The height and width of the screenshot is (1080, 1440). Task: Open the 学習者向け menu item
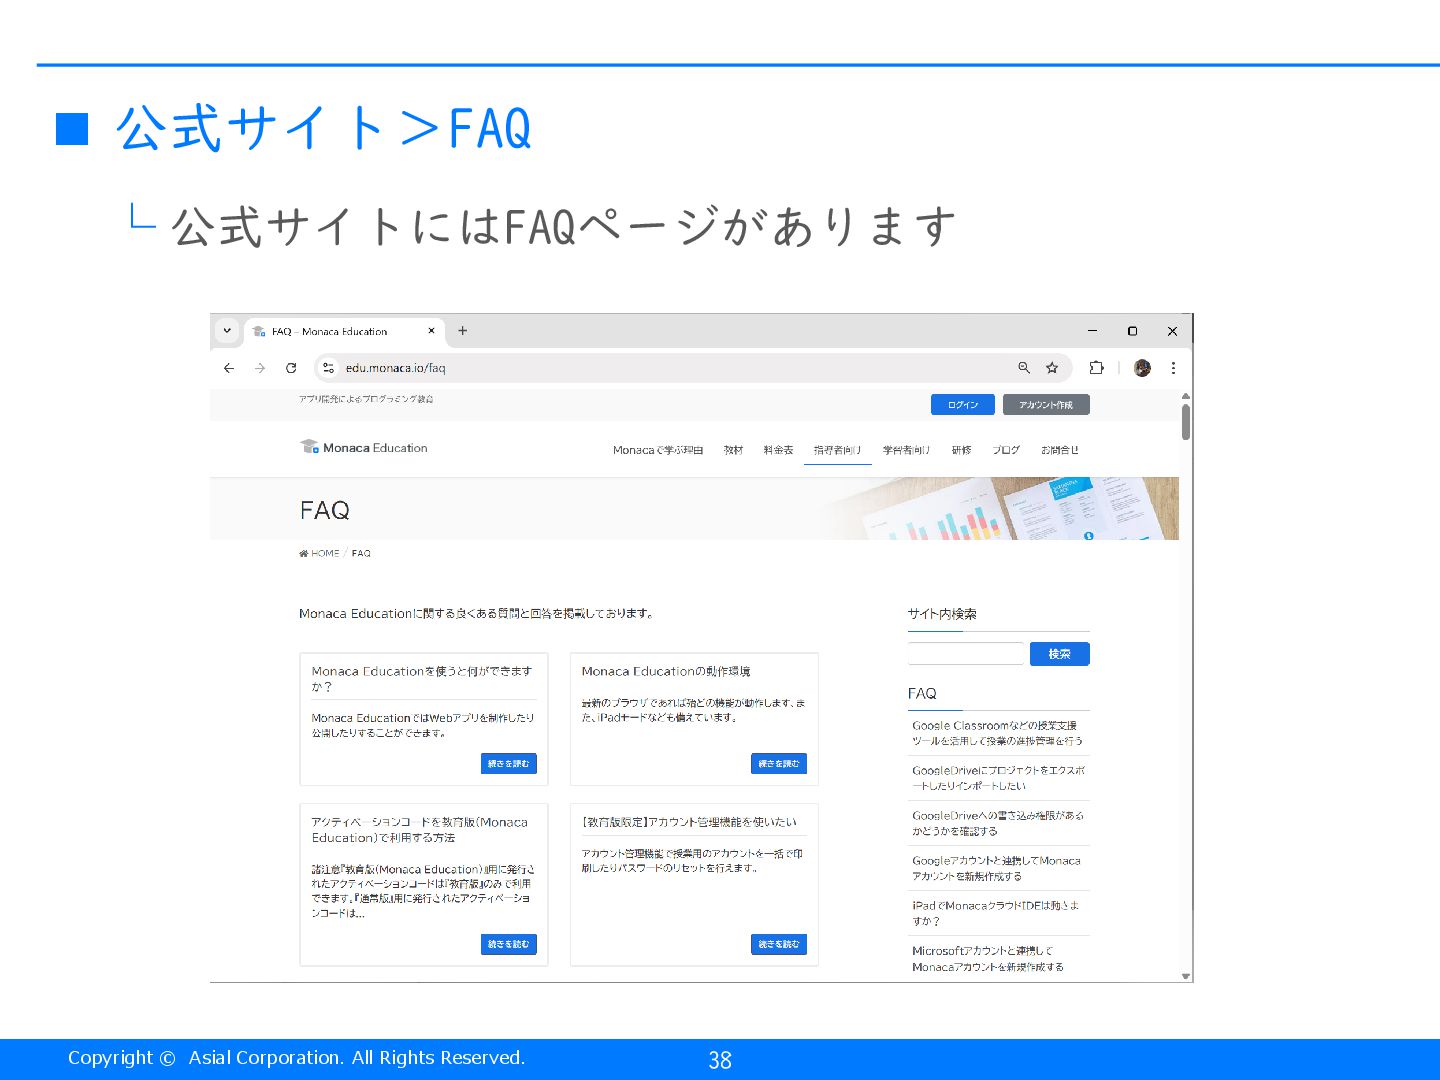click(906, 450)
